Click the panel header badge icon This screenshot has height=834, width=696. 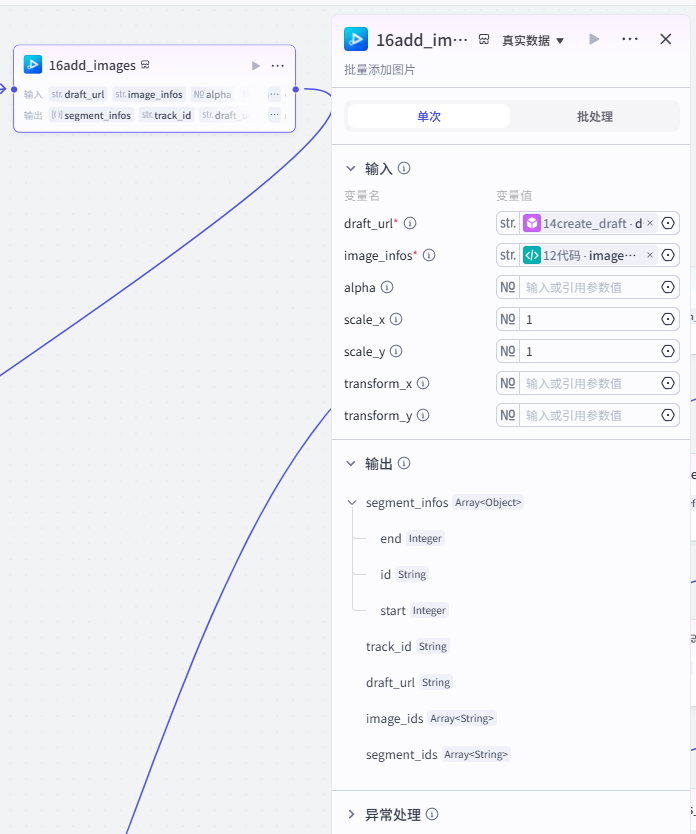tap(484, 39)
